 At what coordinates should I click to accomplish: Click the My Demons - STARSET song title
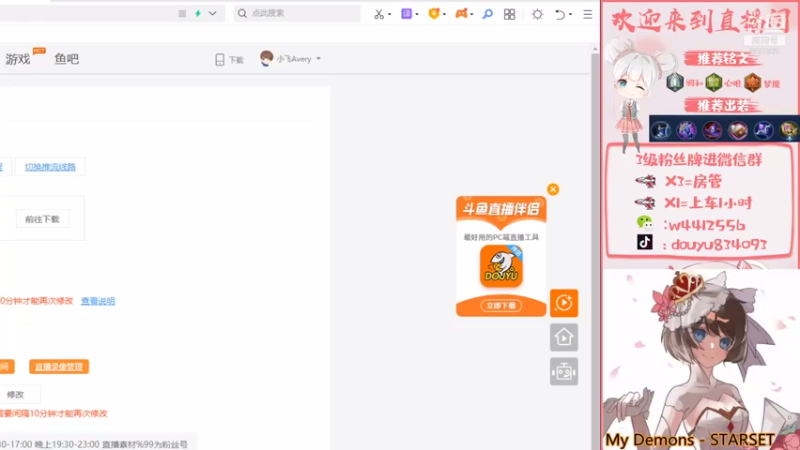pyautogui.click(x=690, y=440)
